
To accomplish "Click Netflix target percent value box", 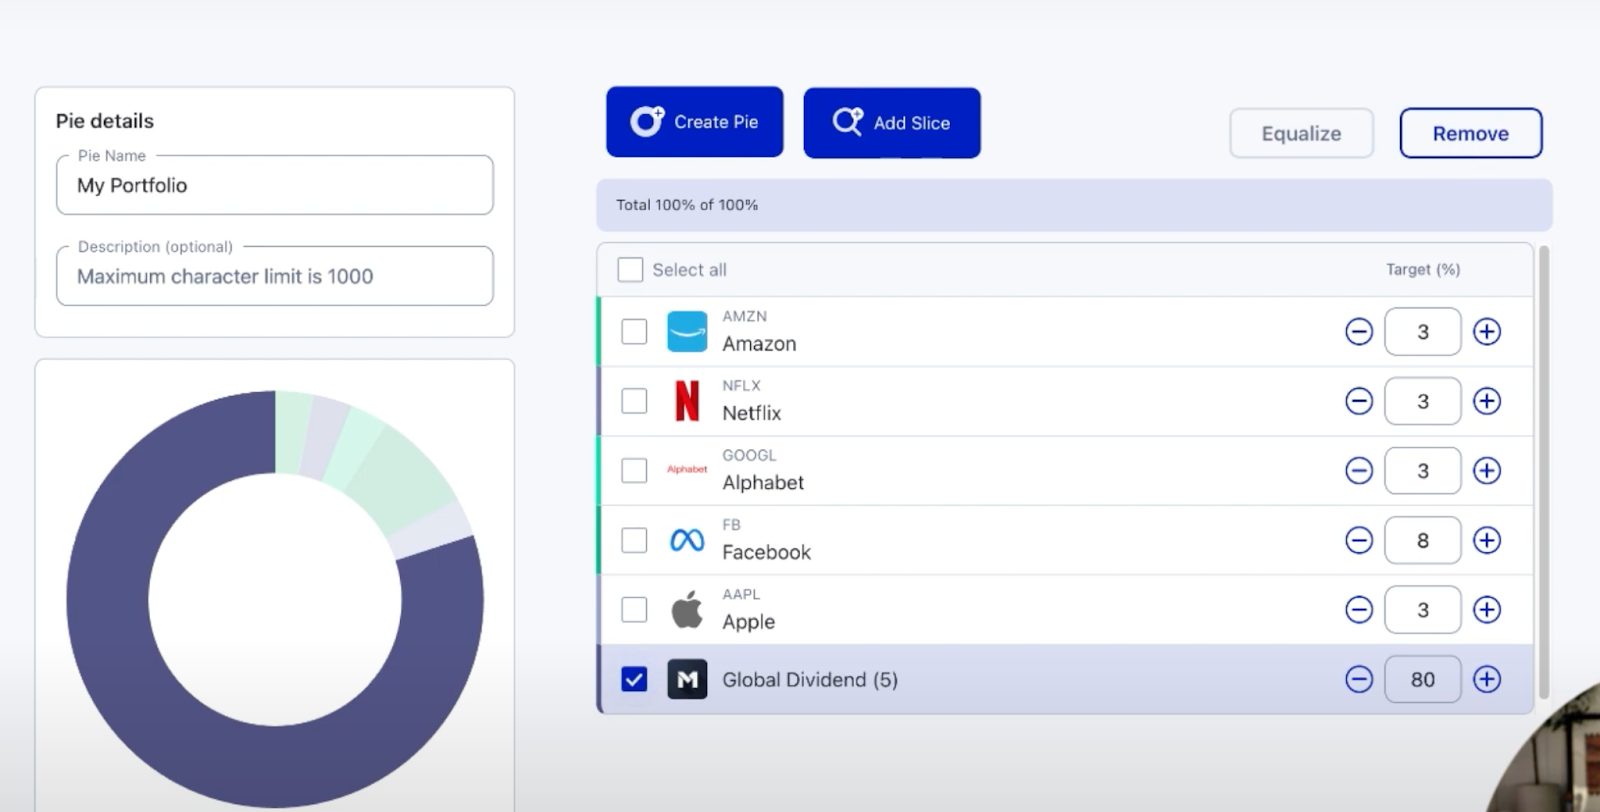I will [x=1423, y=401].
